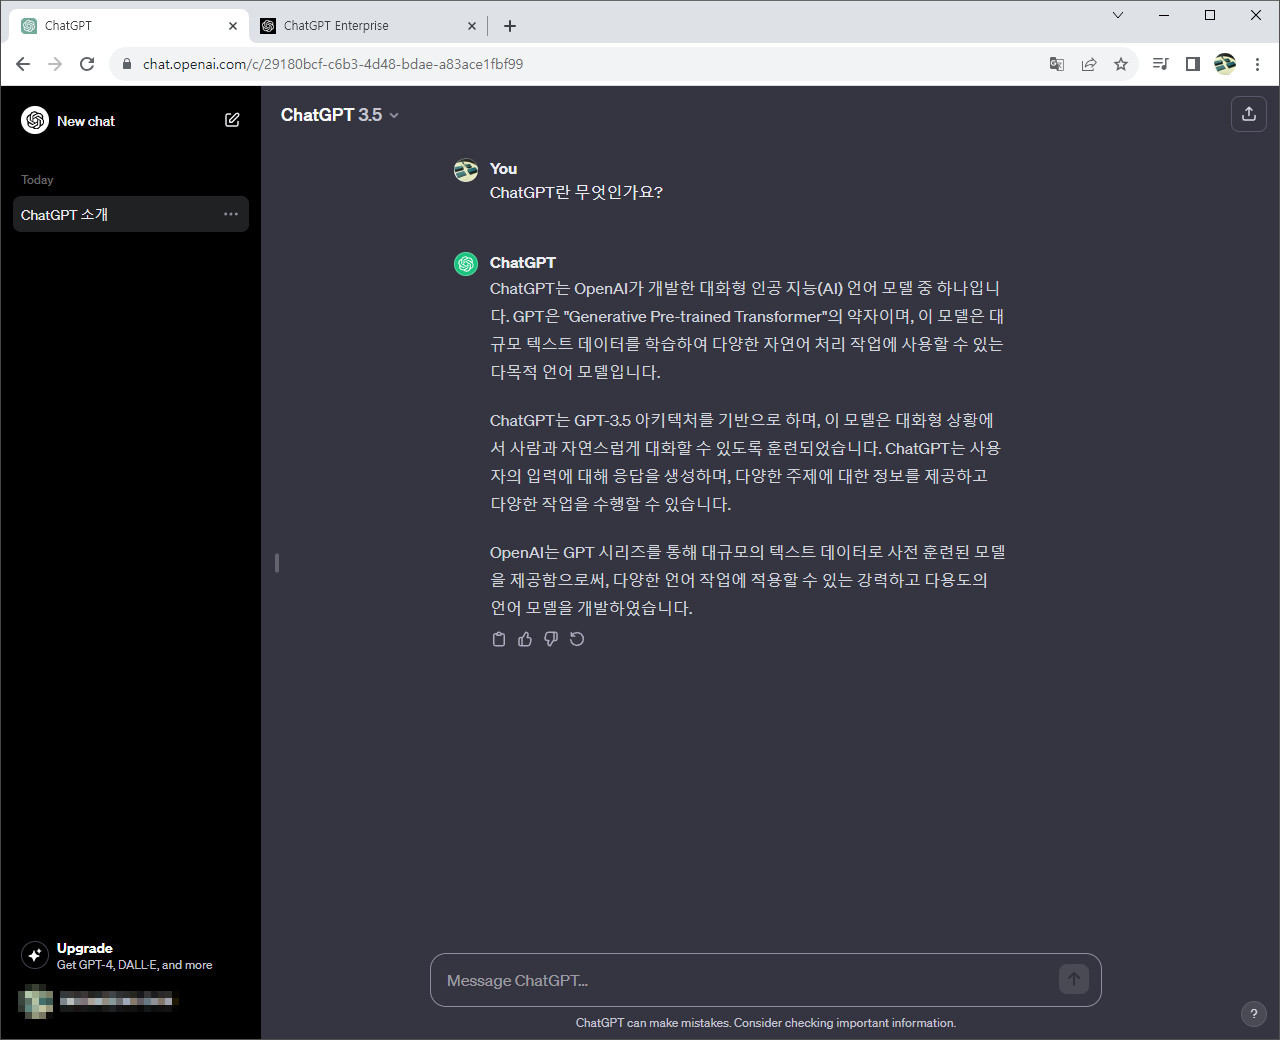Viewport: 1280px width, 1040px height.
Task: Select the first ChatGPT browser tab
Action: 129,26
